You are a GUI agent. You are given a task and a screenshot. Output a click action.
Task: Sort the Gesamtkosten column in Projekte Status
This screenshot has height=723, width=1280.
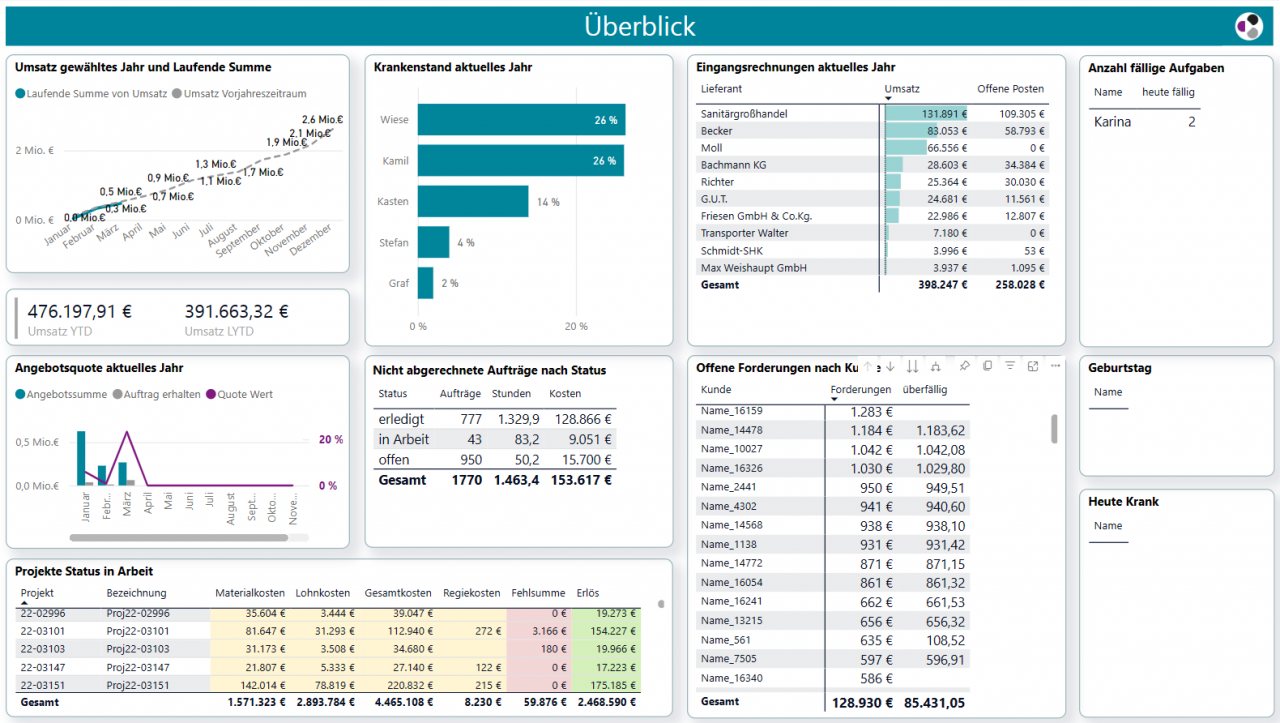point(399,592)
